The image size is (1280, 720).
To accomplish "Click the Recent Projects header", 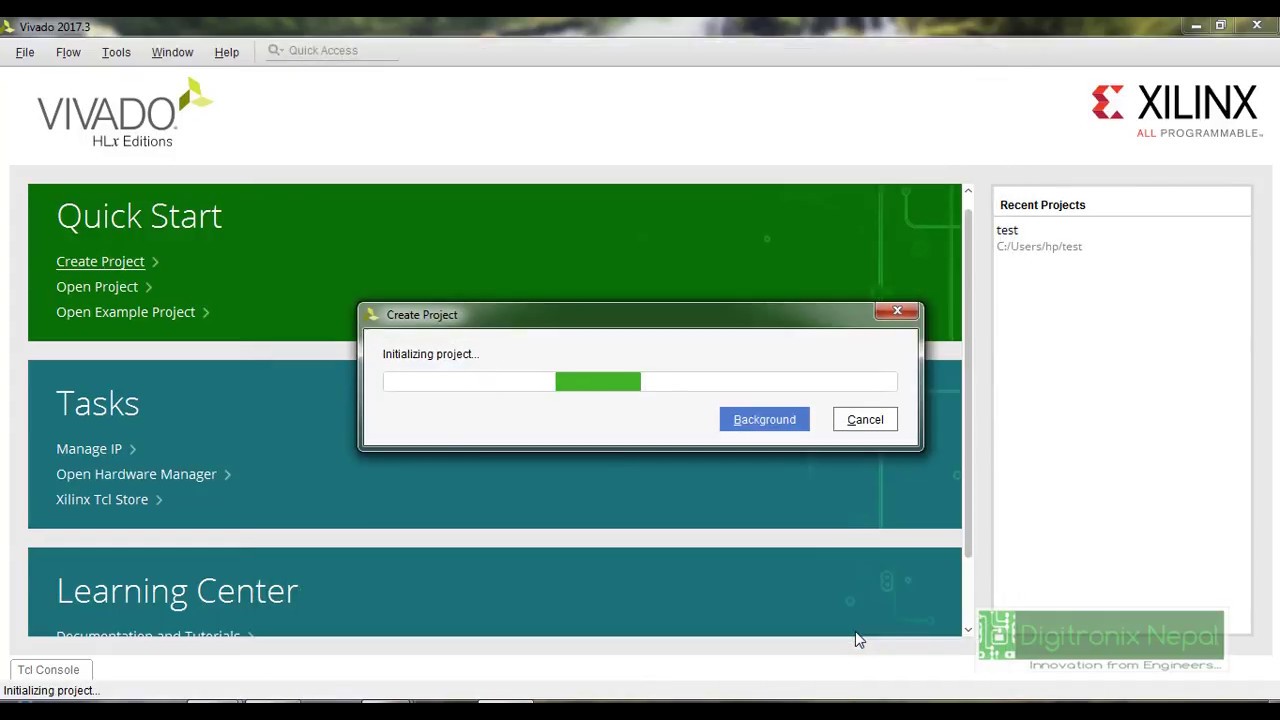I will point(1042,205).
